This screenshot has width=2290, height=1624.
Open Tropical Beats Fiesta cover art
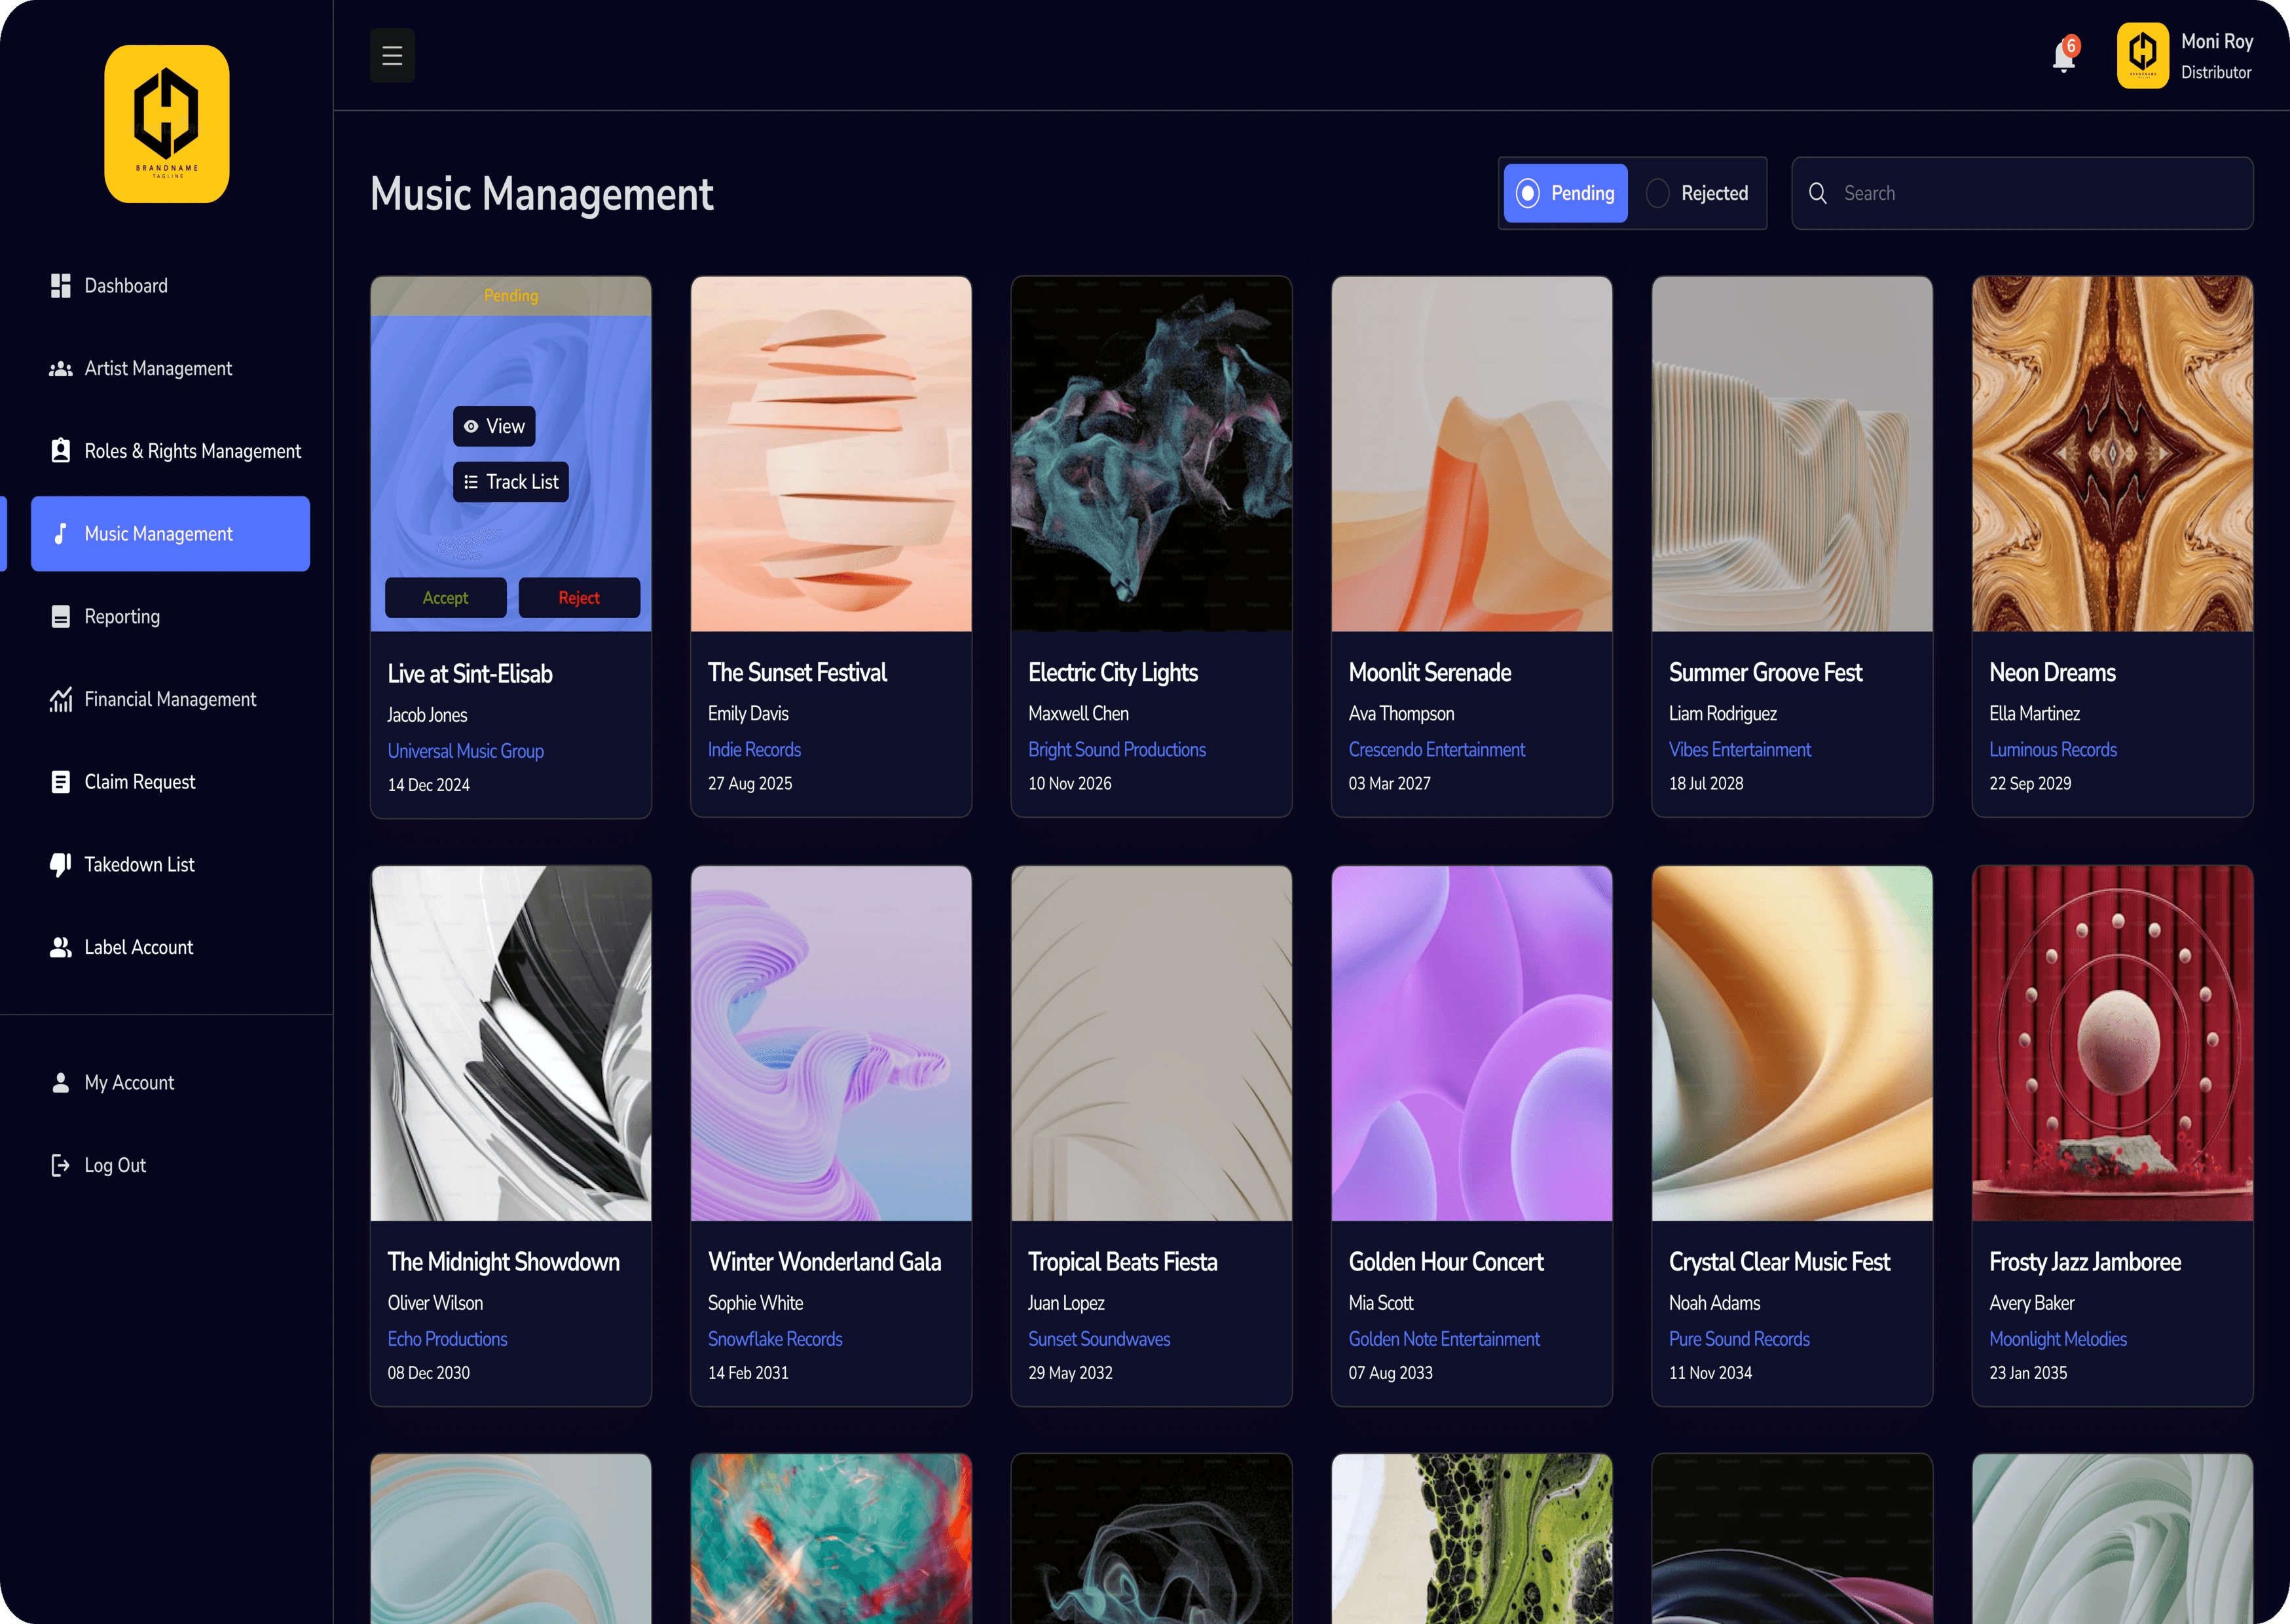pyautogui.click(x=1151, y=1043)
